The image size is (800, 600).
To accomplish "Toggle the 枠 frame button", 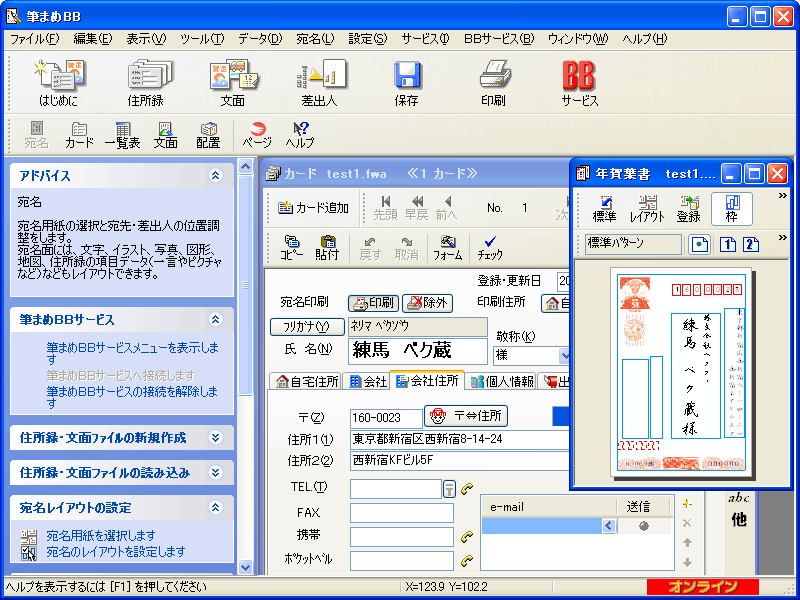I will pos(732,209).
